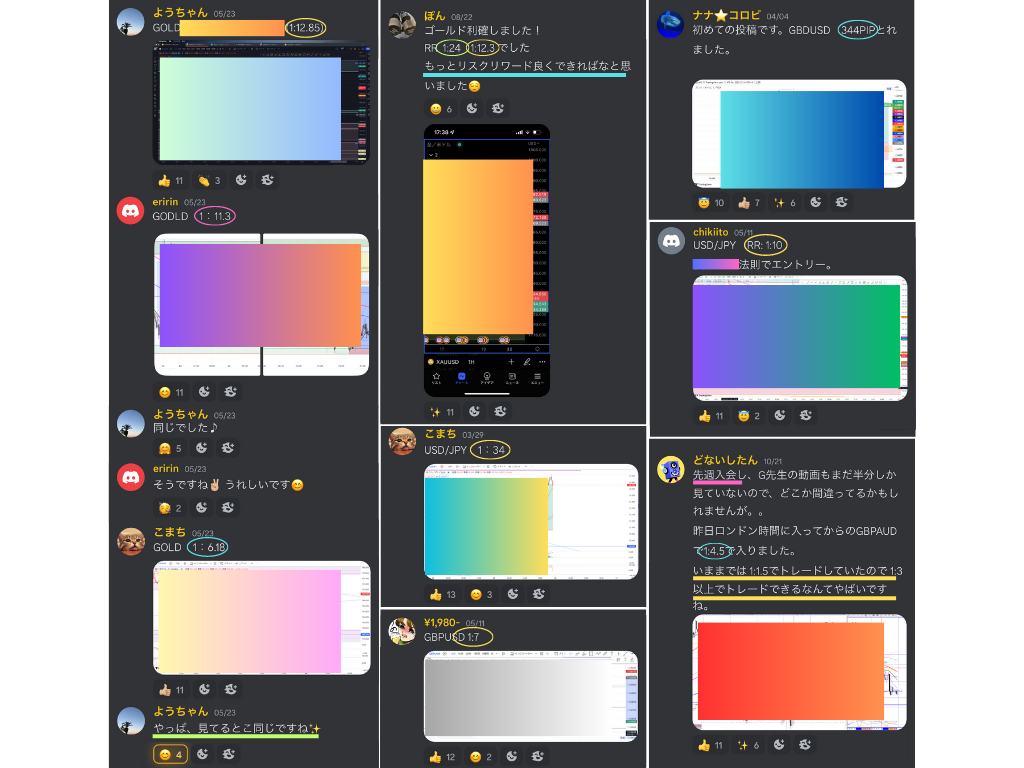The height and width of the screenshot is (768, 1024).
Task: Toggle thumbs-up reaction on ようちゃん's GOLD post
Action: click(x=171, y=180)
